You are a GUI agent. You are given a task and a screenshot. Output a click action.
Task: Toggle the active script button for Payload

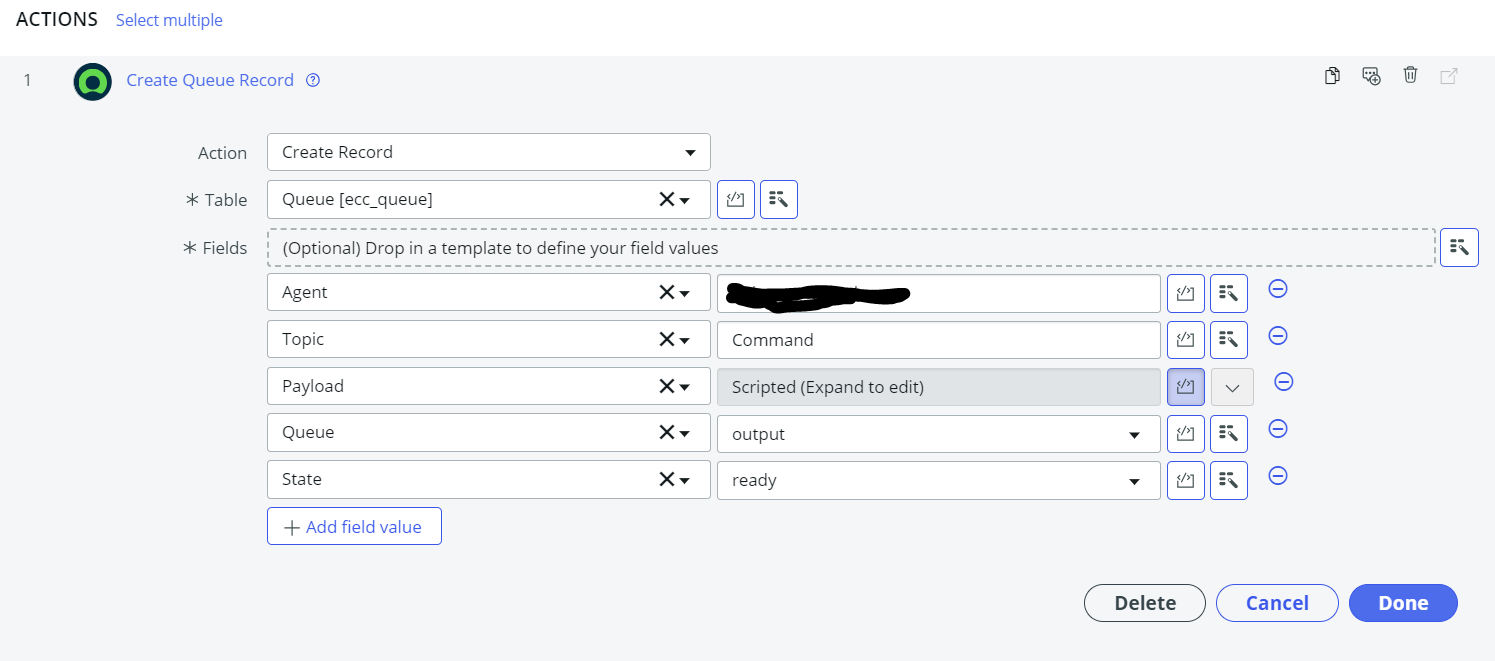point(1185,386)
